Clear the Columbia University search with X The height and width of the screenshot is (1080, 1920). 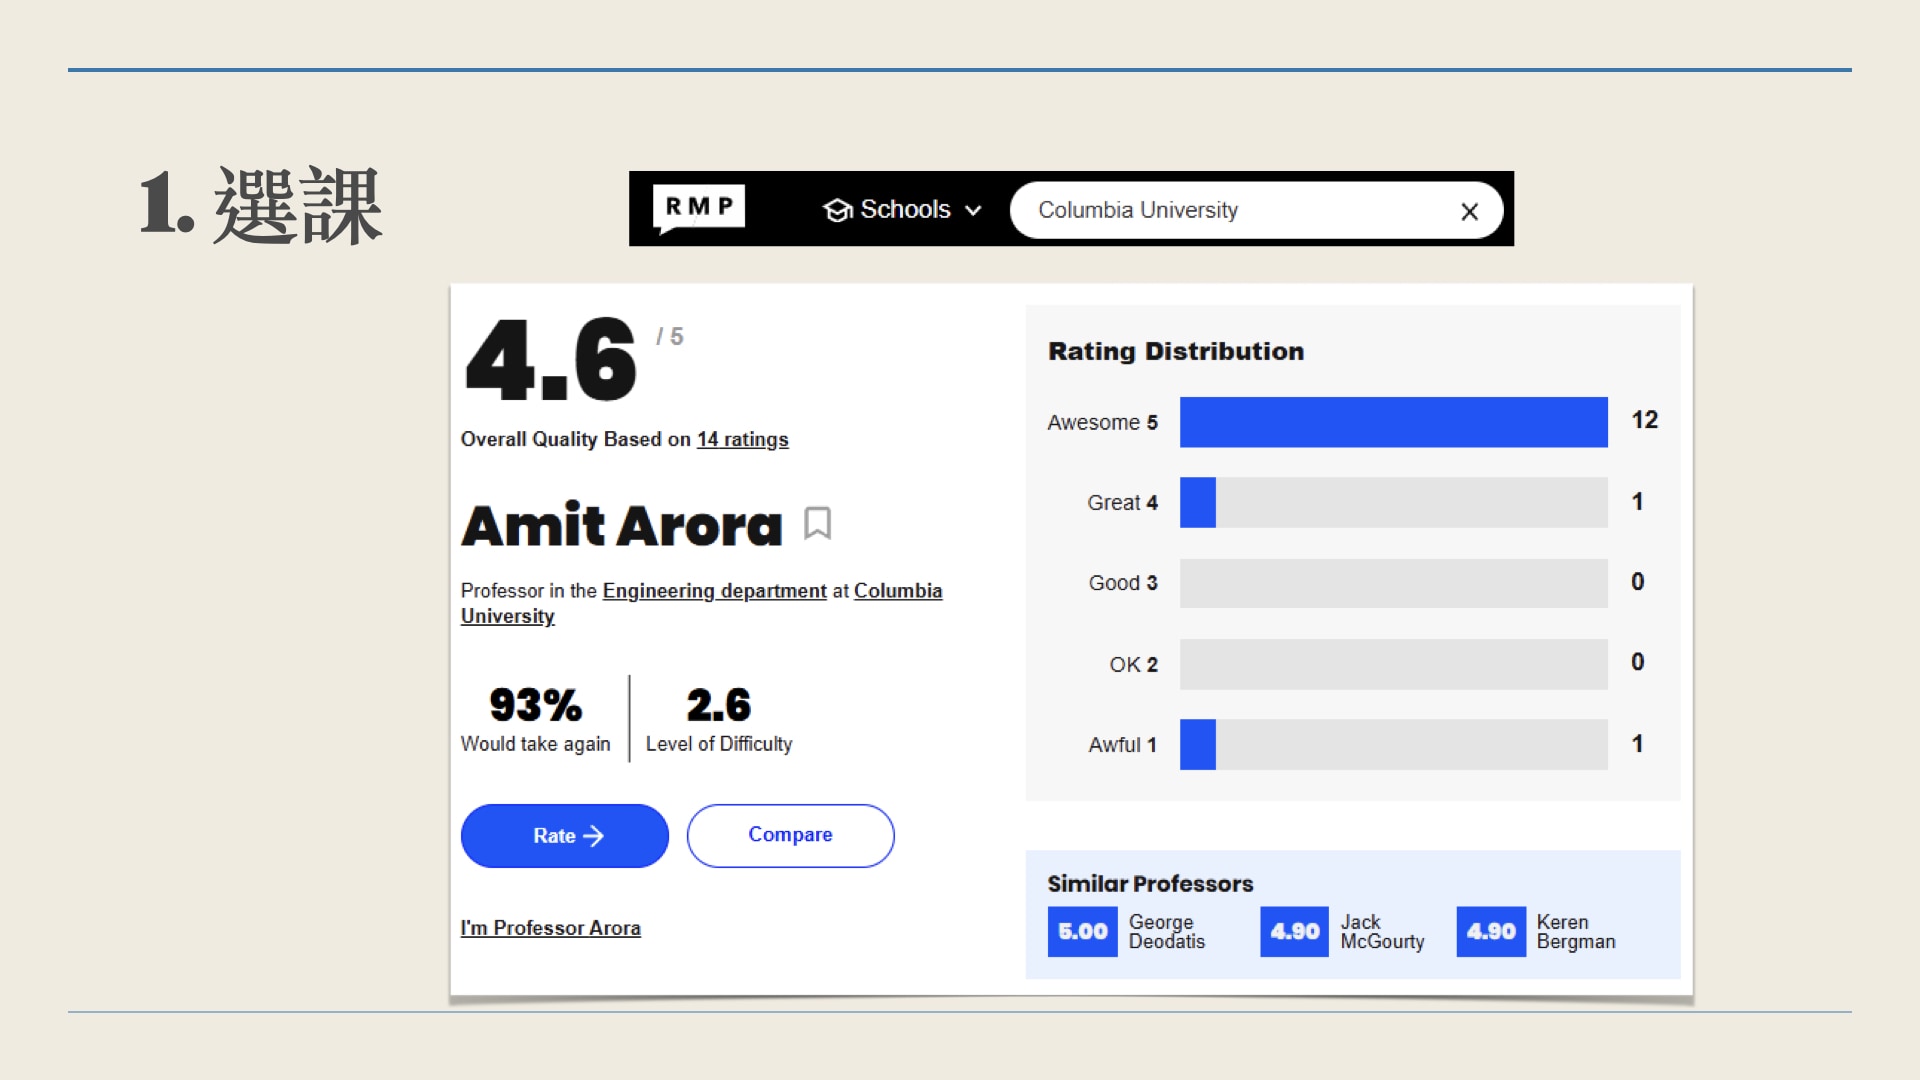click(x=1469, y=211)
